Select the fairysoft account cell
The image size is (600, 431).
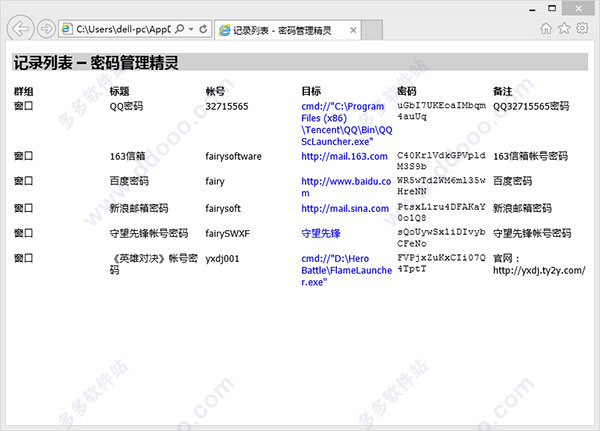point(223,208)
